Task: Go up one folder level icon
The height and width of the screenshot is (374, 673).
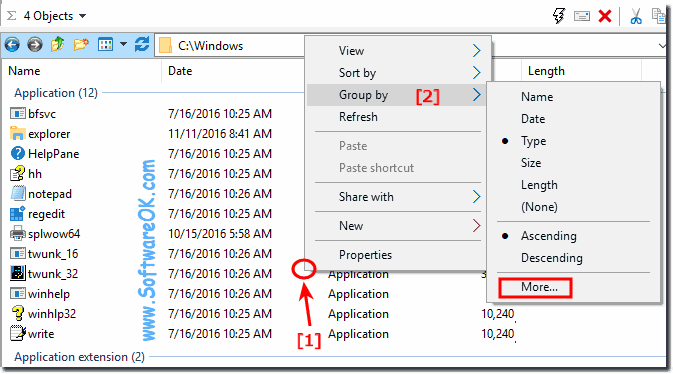Action: point(58,44)
